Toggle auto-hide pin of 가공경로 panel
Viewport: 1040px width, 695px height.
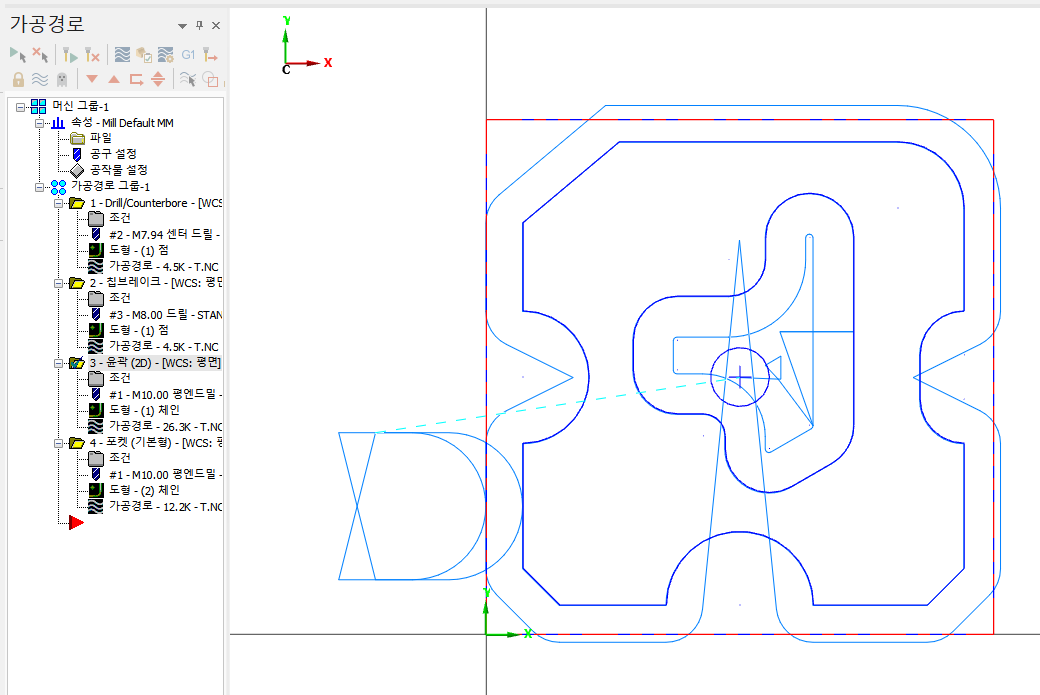coord(200,25)
